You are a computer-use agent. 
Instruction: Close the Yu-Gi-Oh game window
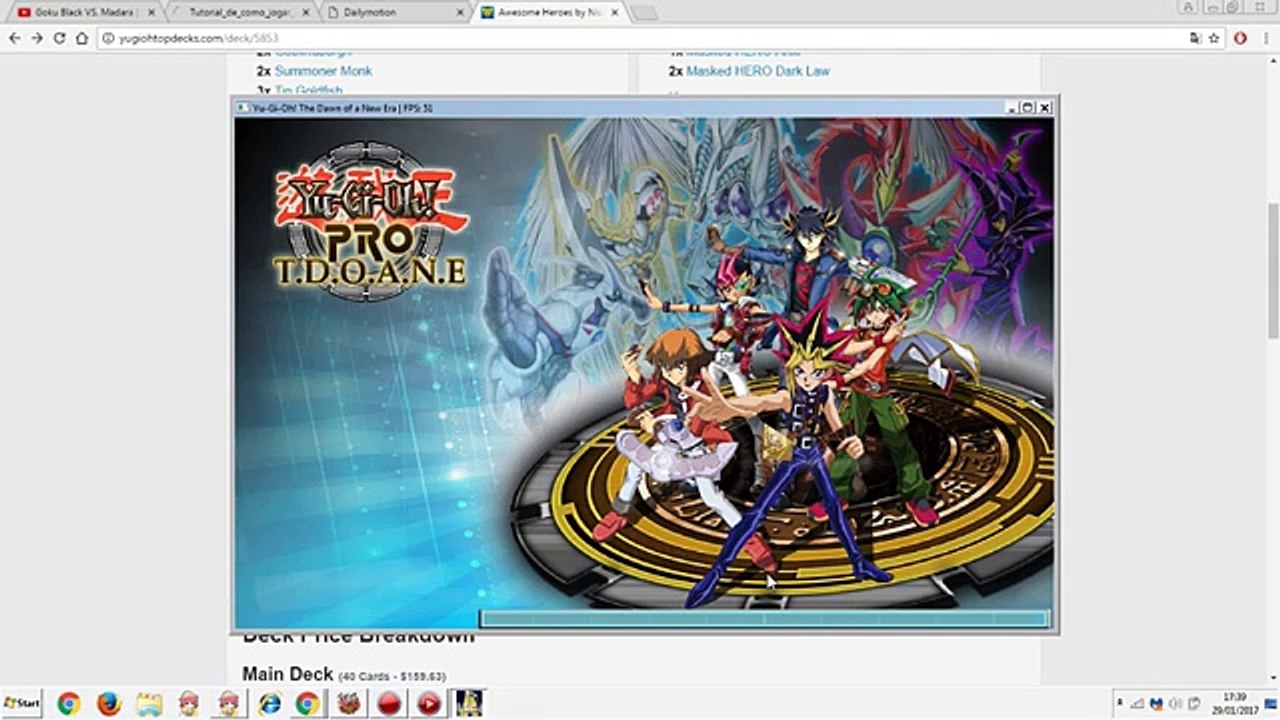coord(1044,107)
